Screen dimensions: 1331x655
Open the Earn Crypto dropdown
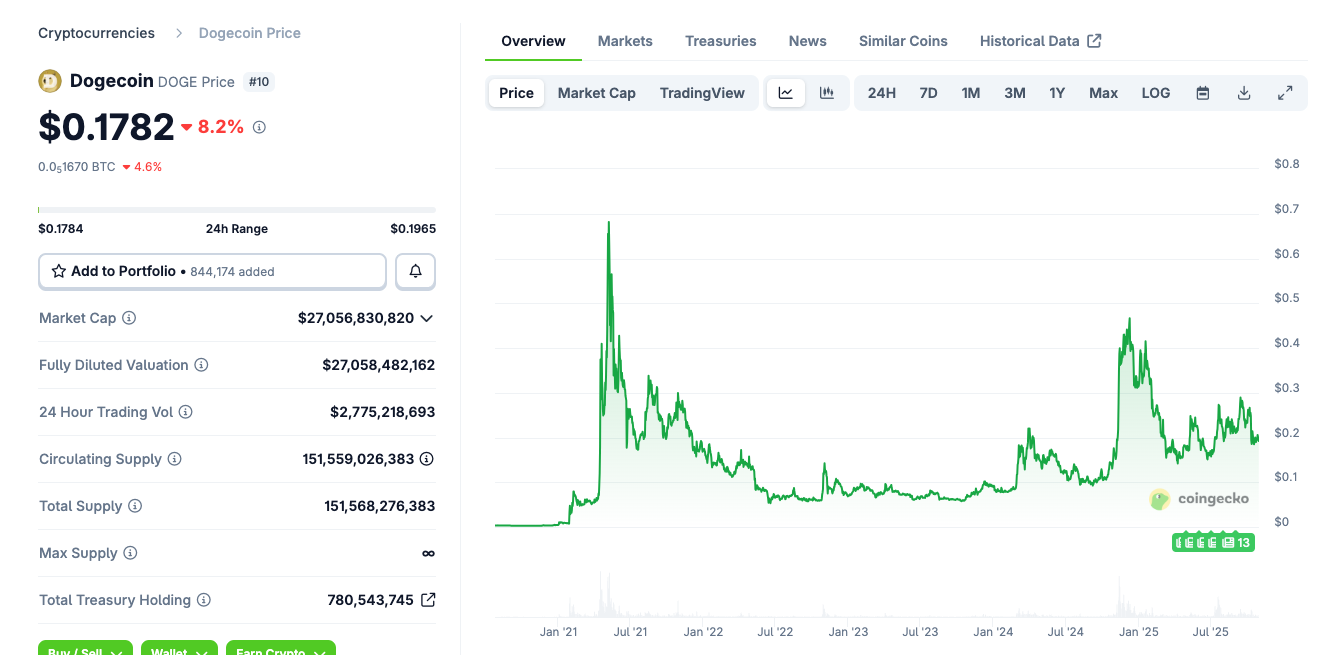pos(280,650)
